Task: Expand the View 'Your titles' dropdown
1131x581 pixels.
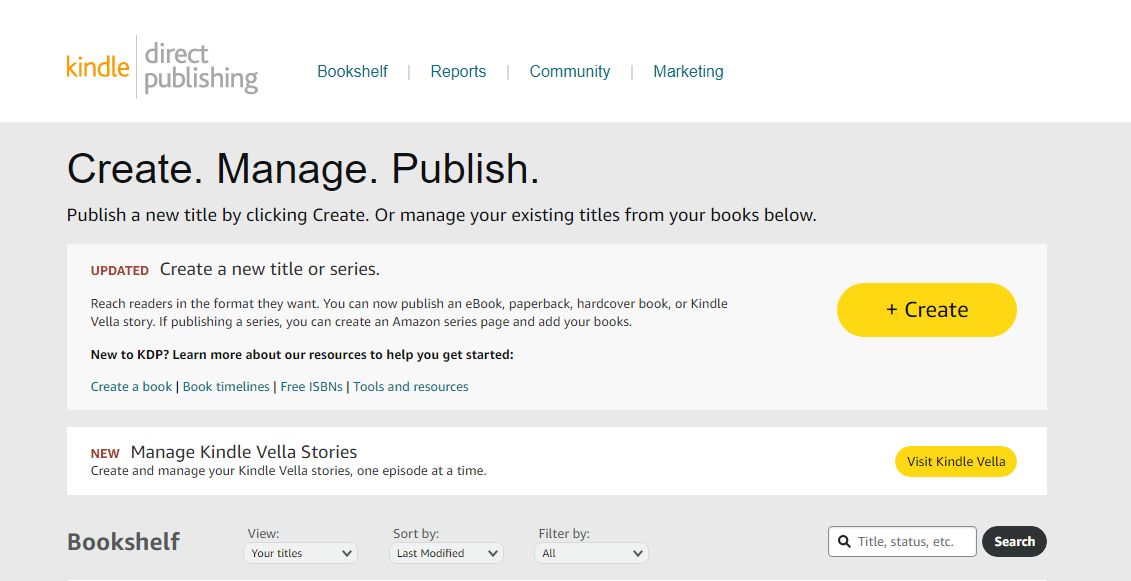Action: point(301,553)
